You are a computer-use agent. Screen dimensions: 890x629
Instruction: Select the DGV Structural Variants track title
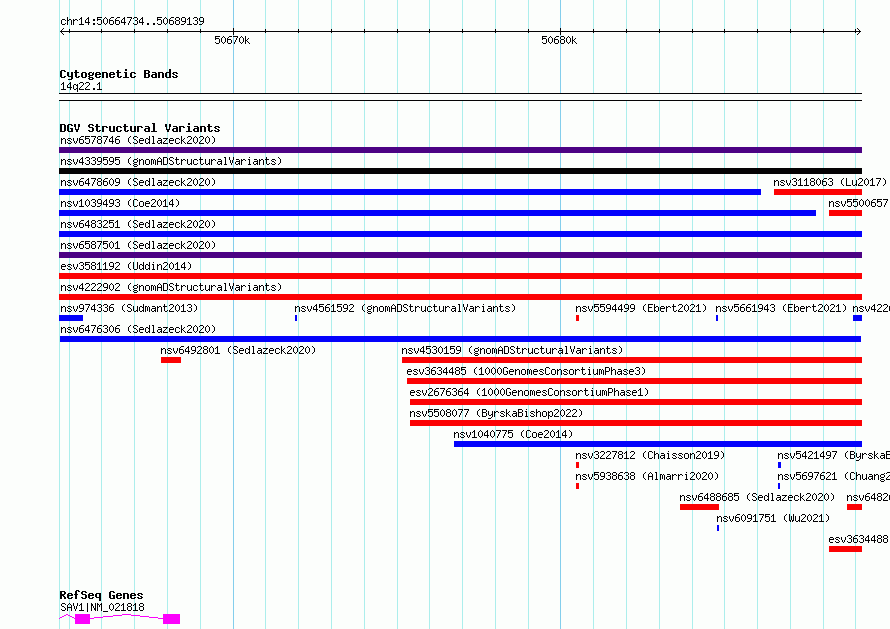click(140, 128)
